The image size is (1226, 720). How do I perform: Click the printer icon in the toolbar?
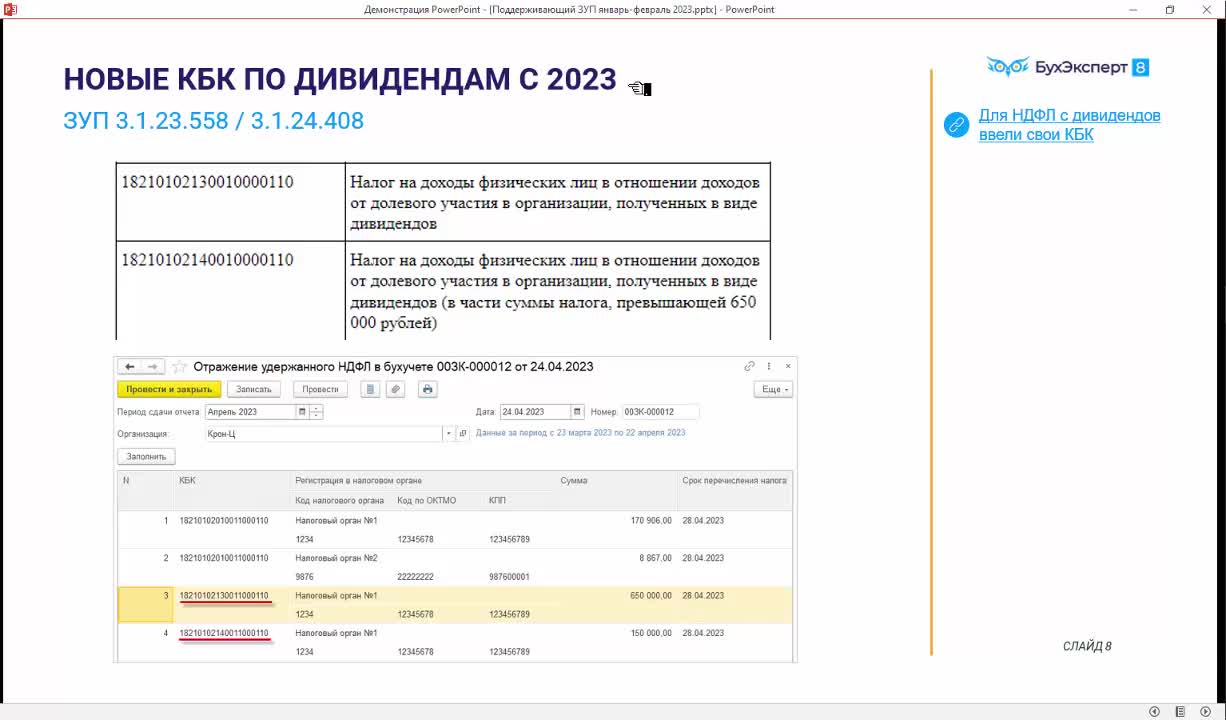coord(428,389)
